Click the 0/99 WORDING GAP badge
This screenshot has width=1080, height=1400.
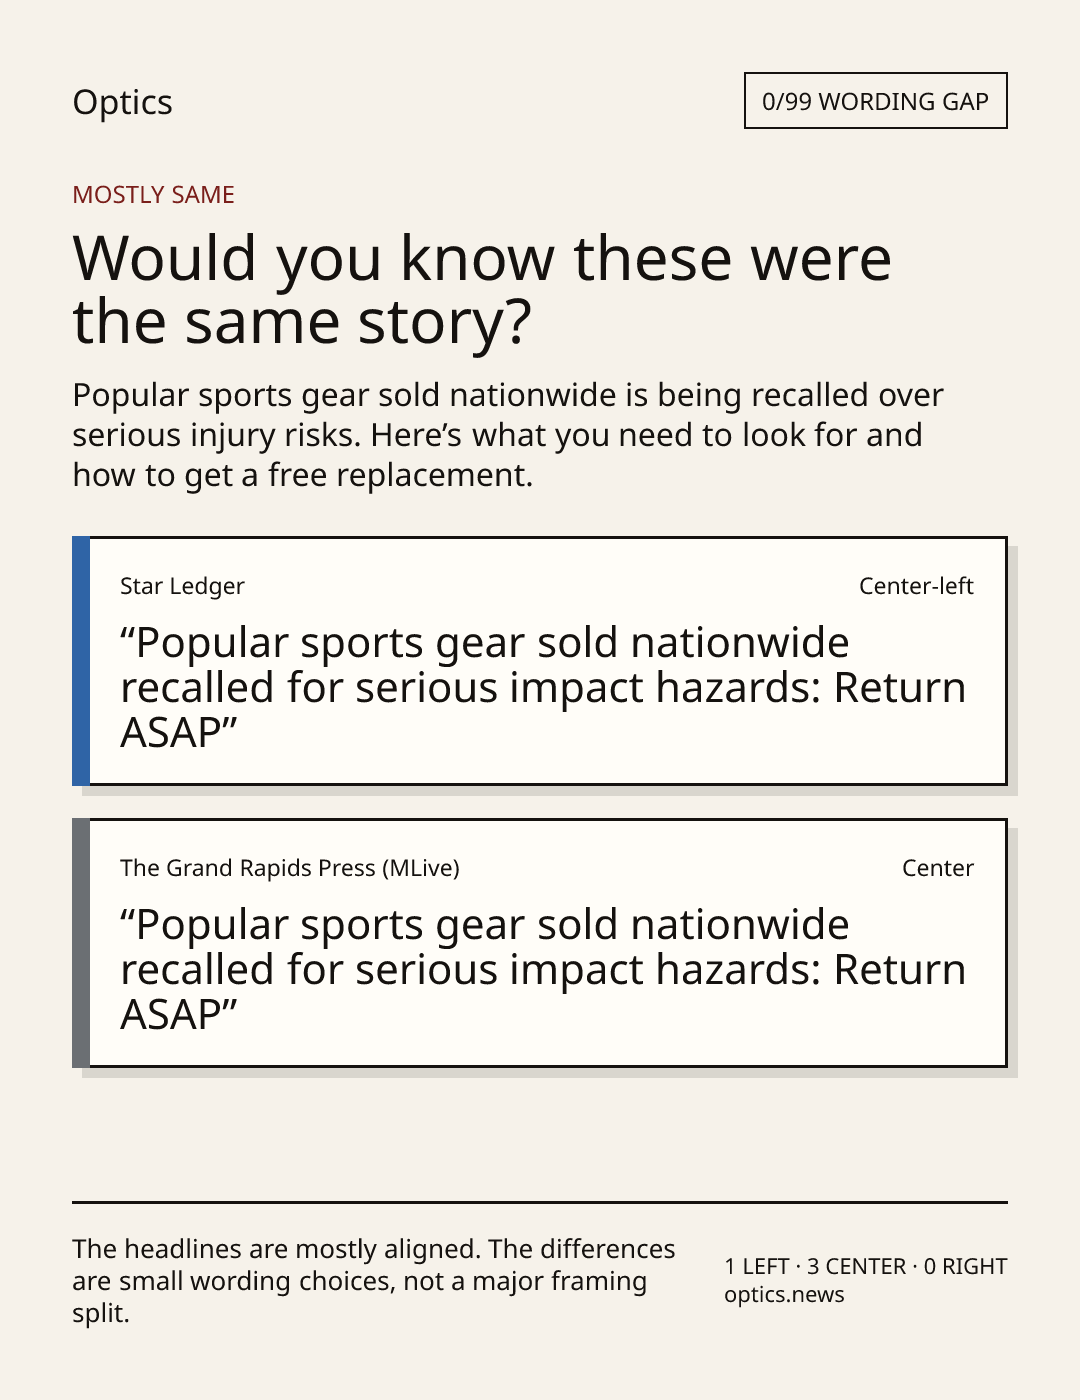(x=875, y=101)
